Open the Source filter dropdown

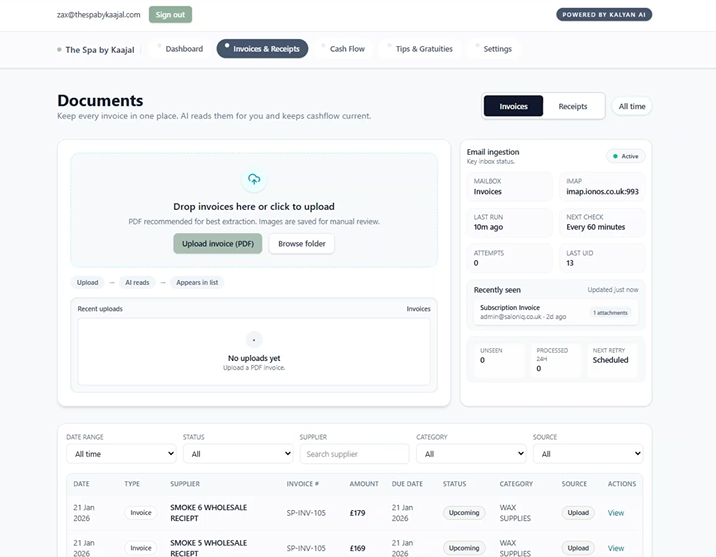pyautogui.click(x=587, y=454)
